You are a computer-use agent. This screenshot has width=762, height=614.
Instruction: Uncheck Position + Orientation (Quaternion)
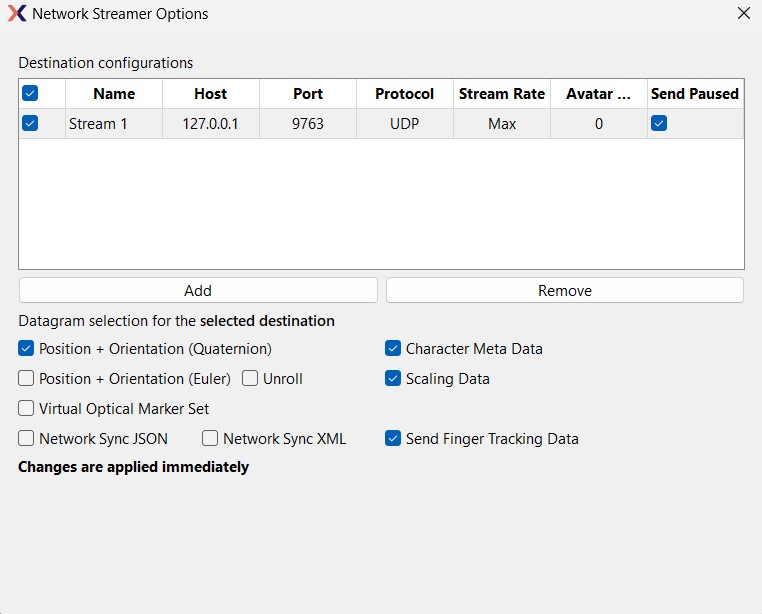(26, 349)
